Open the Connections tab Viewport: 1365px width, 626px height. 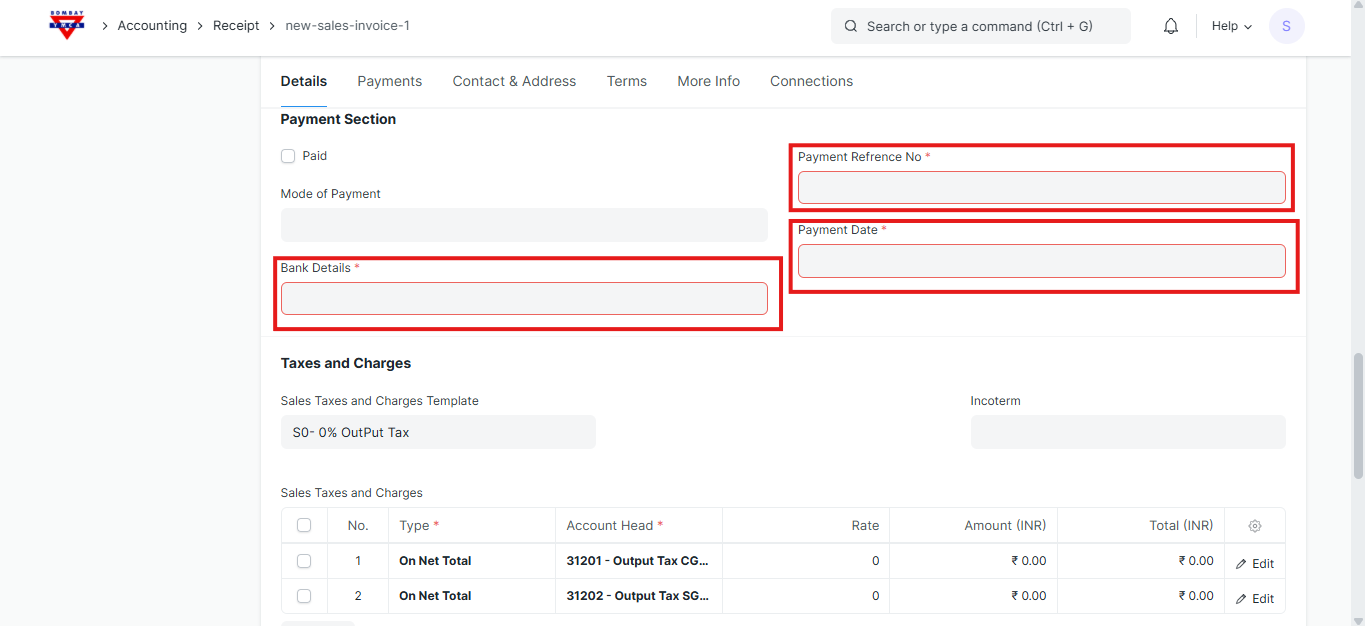[811, 81]
